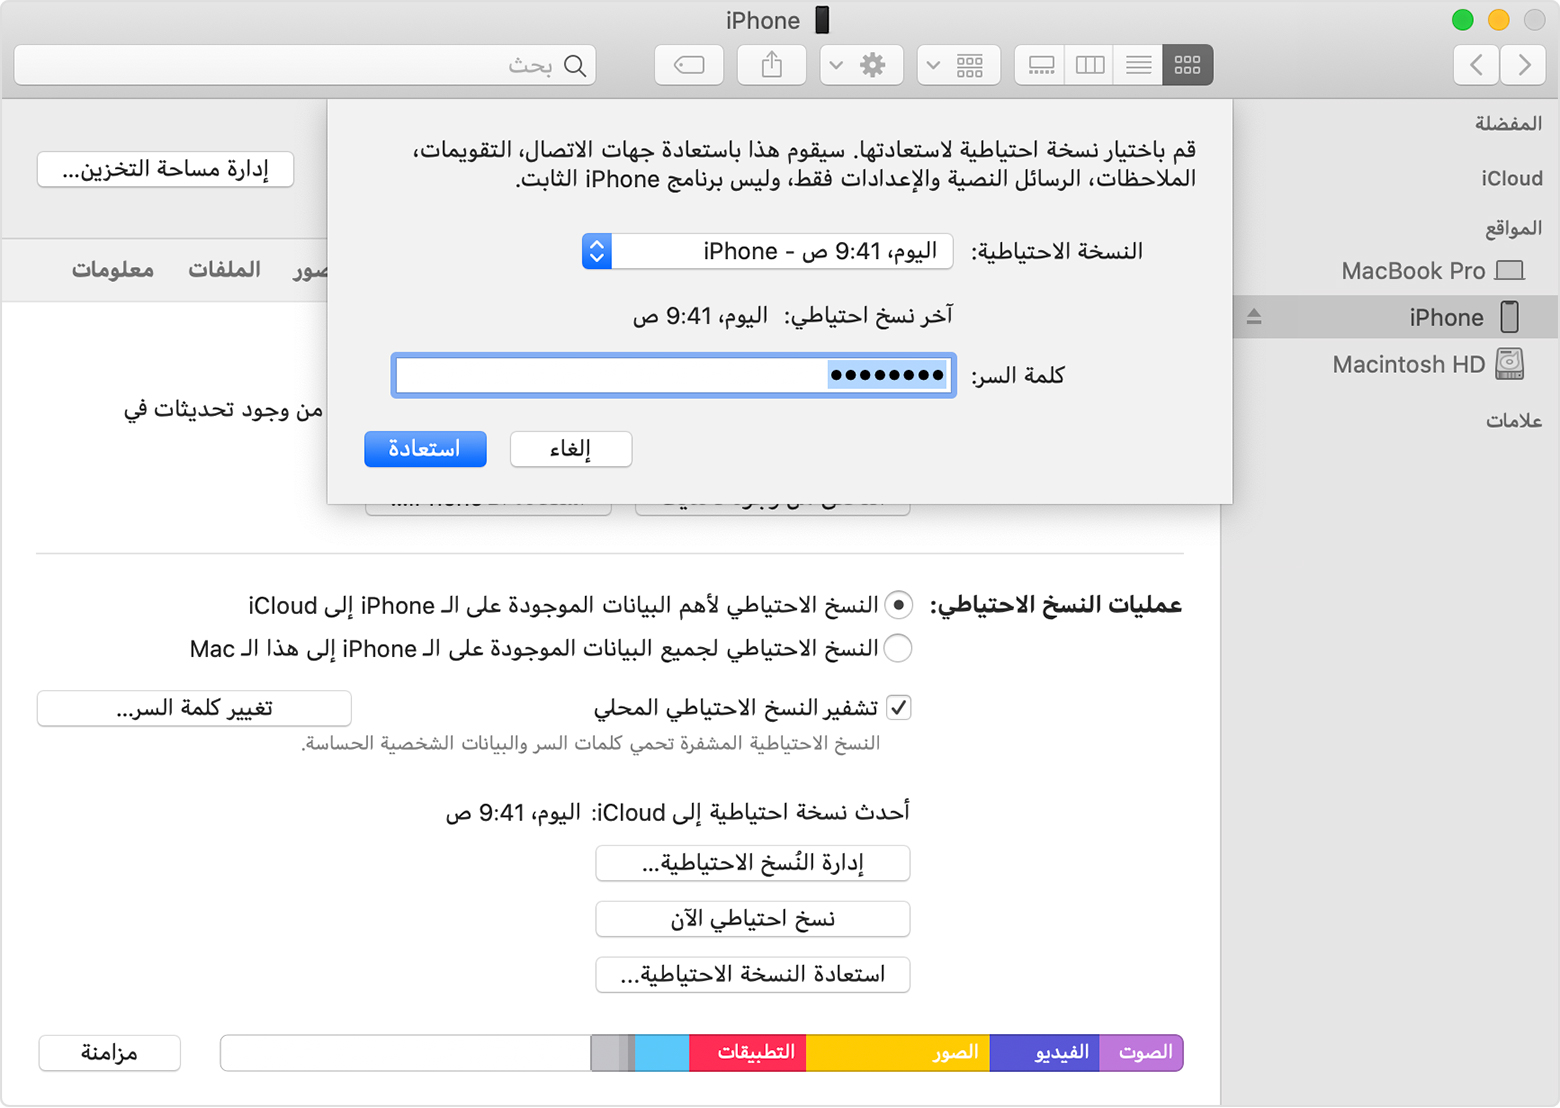The height and width of the screenshot is (1108, 1560).
Task: Click the grouping dropdown arrow
Action: [x=933, y=65]
